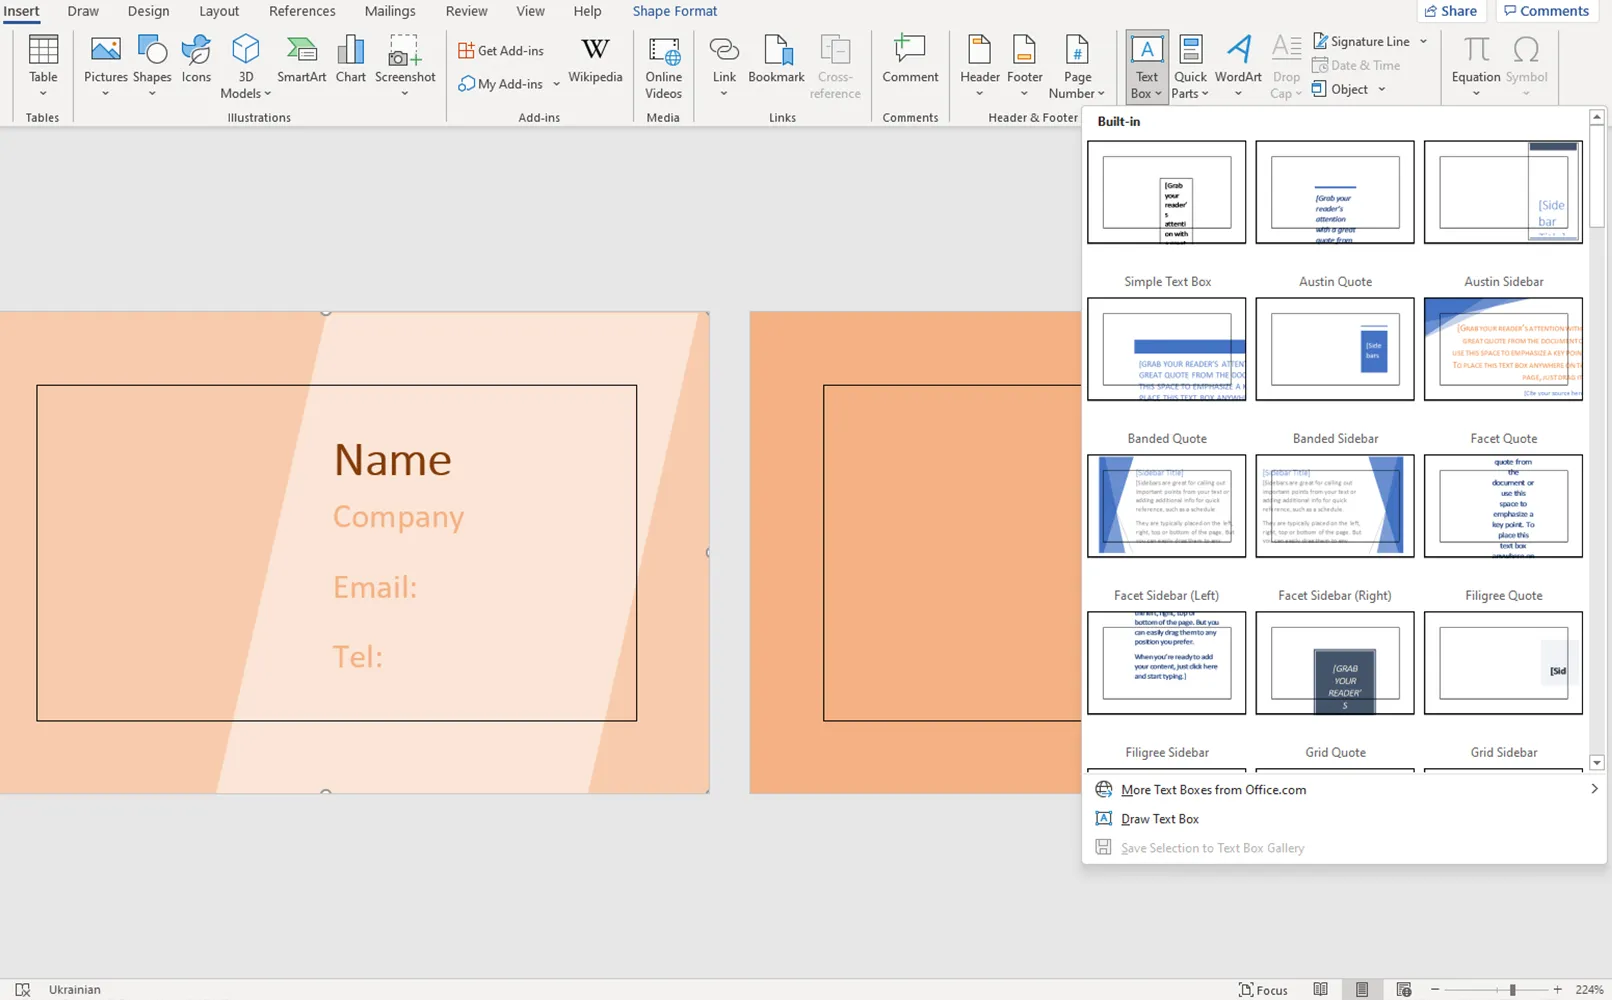Open the Shapes gallery
1612x1000 pixels.
[152, 66]
